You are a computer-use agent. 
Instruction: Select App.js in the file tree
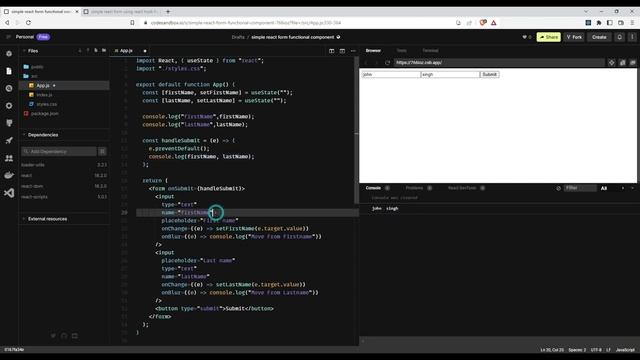[x=43, y=85]
